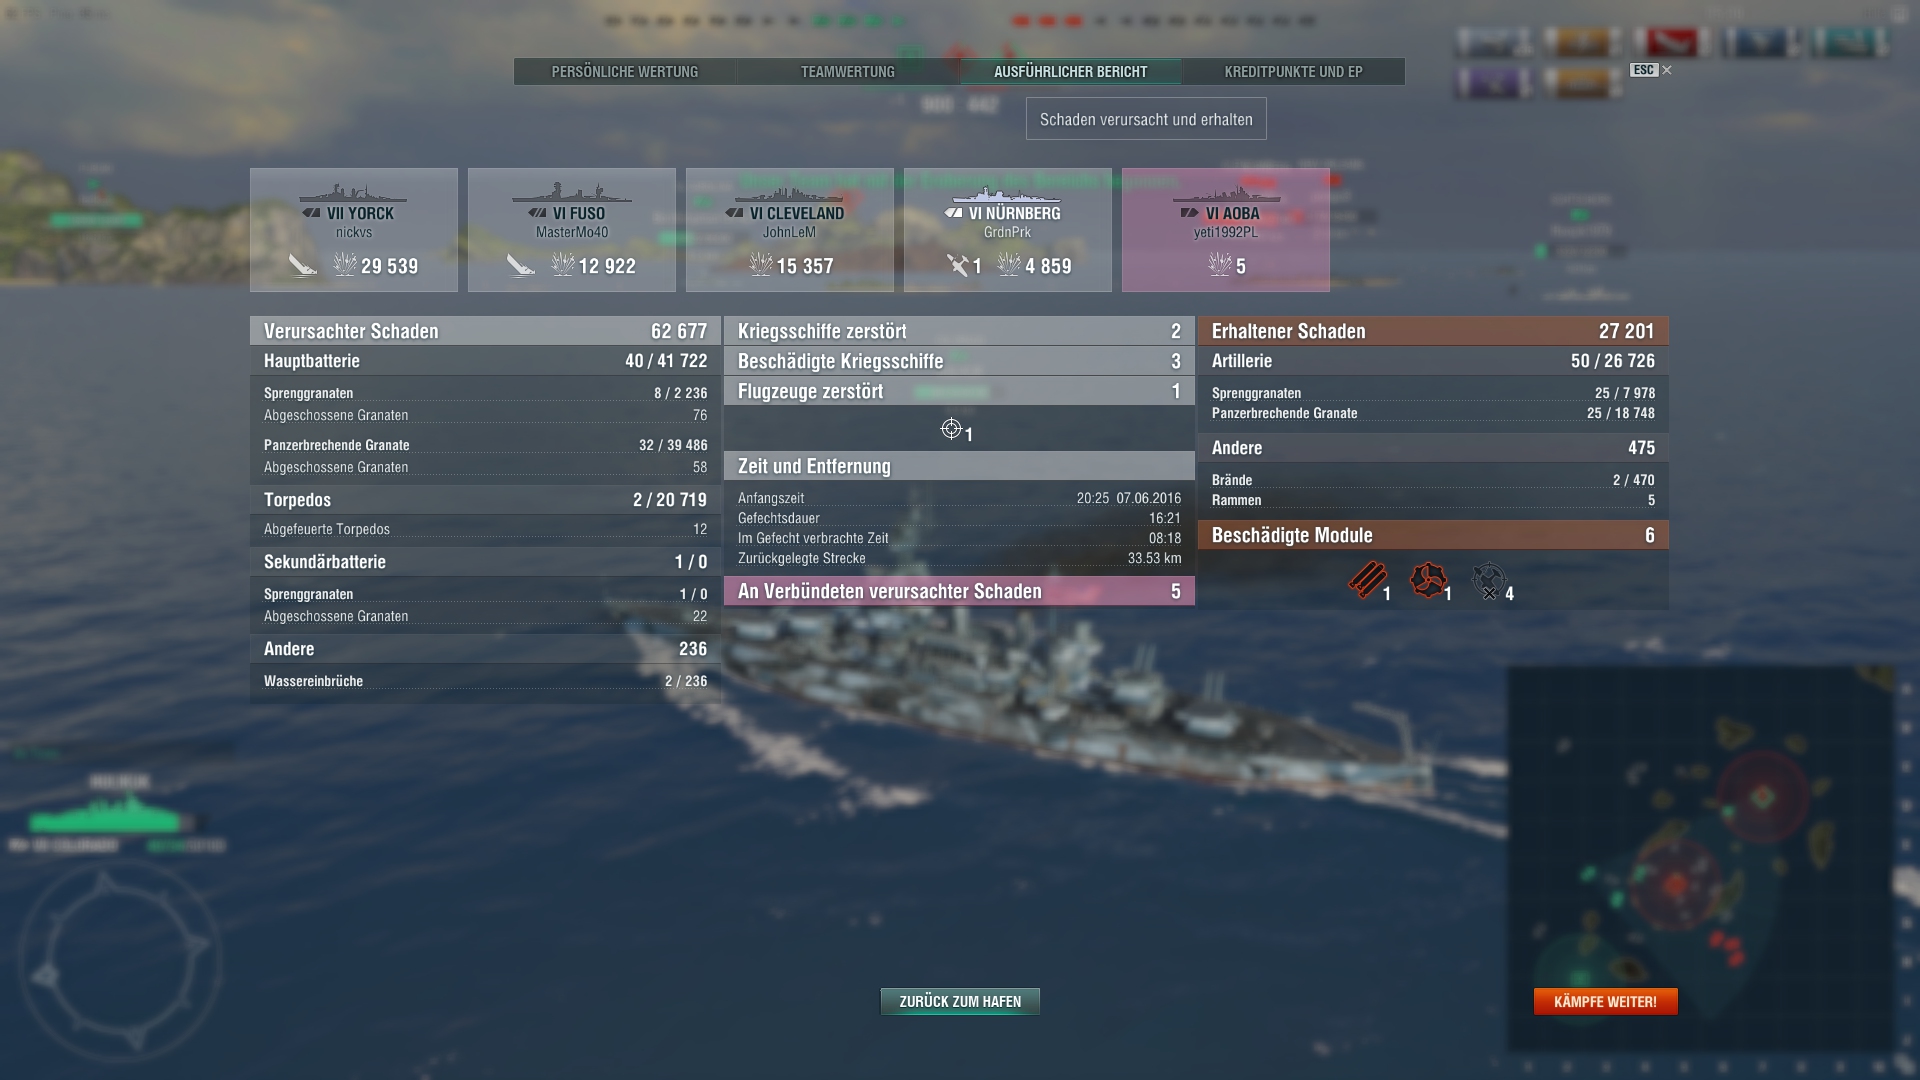Select the VI Cleveland ship card
Screen dimensions: 1920x1080
click(x=790, y=230)
